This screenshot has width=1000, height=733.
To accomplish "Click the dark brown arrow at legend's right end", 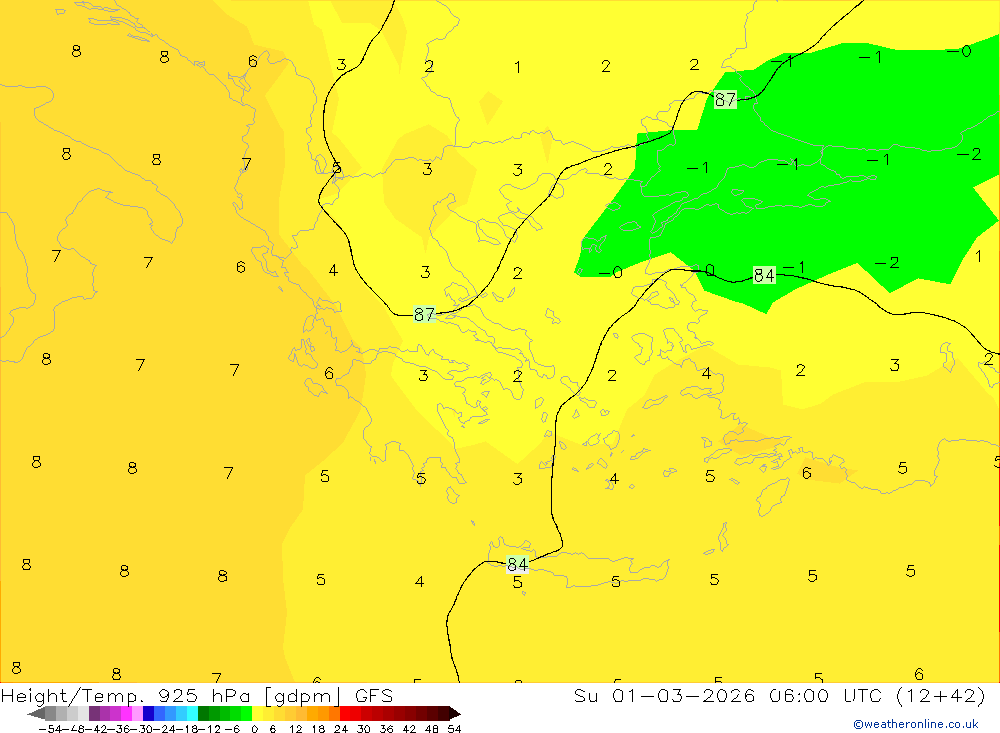I will (x=455, y=713).
